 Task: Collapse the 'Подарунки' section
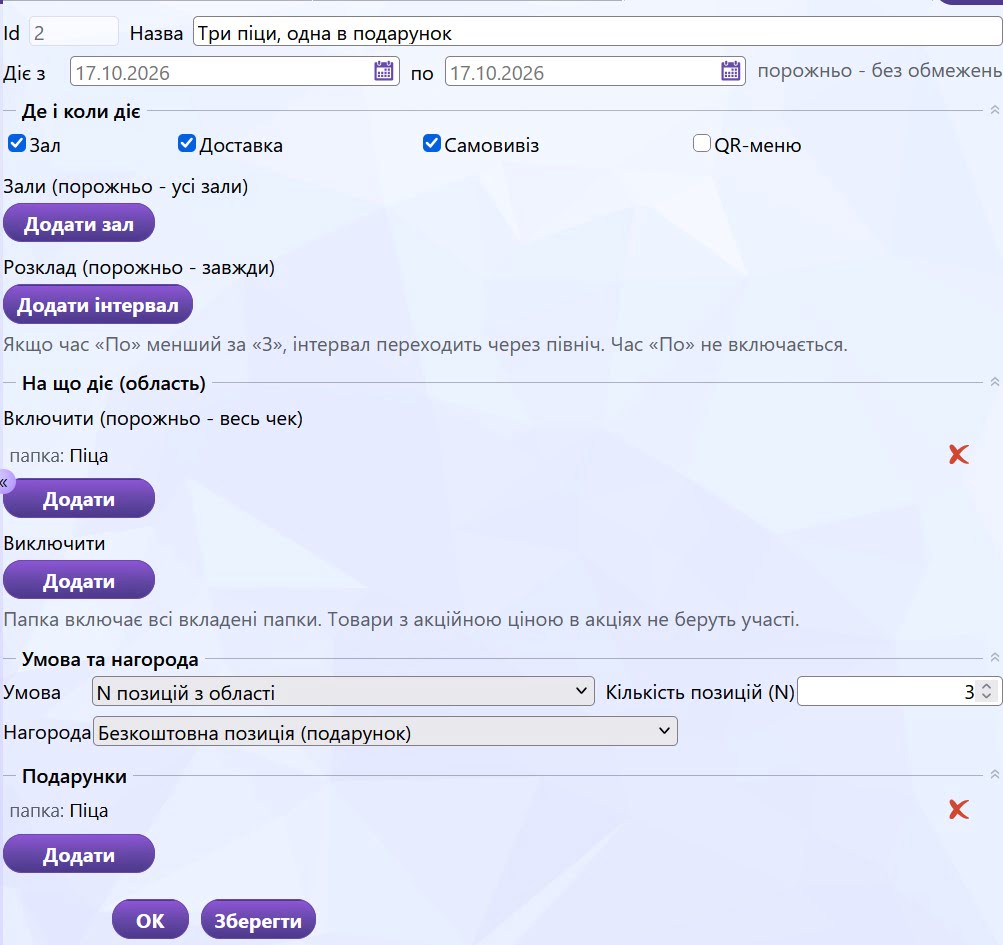995,775
